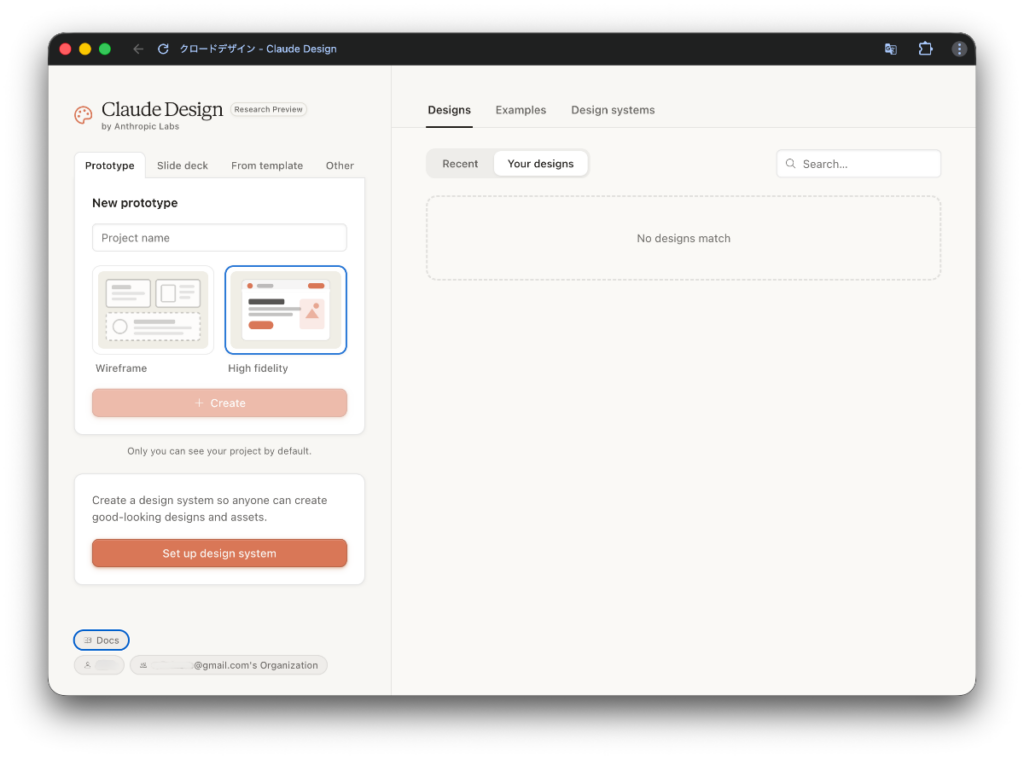Open the From template tab
Image resolution: width=1024 pixels, height=759 pixels.
[266, 165]
